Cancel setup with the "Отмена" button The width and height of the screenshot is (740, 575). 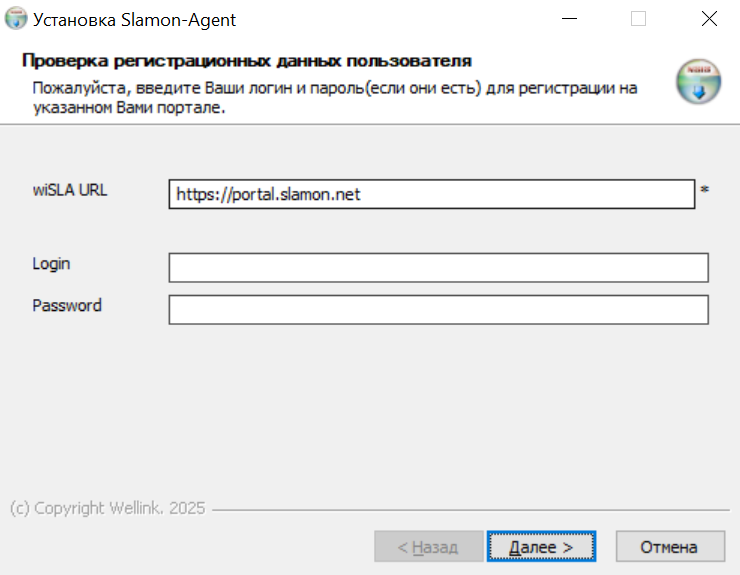[669, 547]
